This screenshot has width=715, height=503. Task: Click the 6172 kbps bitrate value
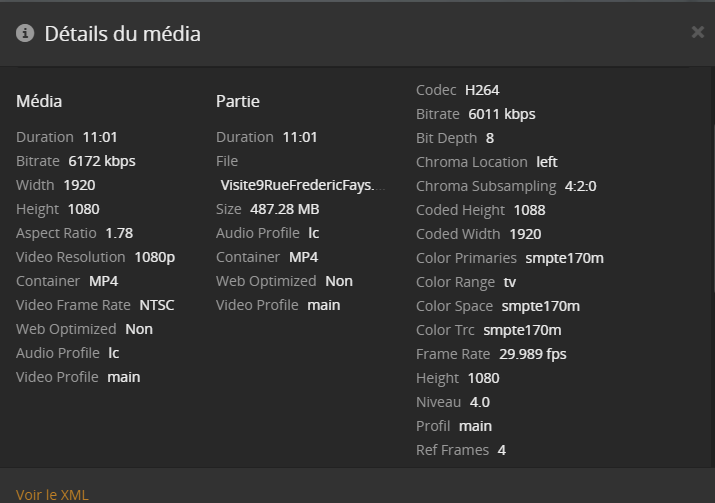point(101,161)
